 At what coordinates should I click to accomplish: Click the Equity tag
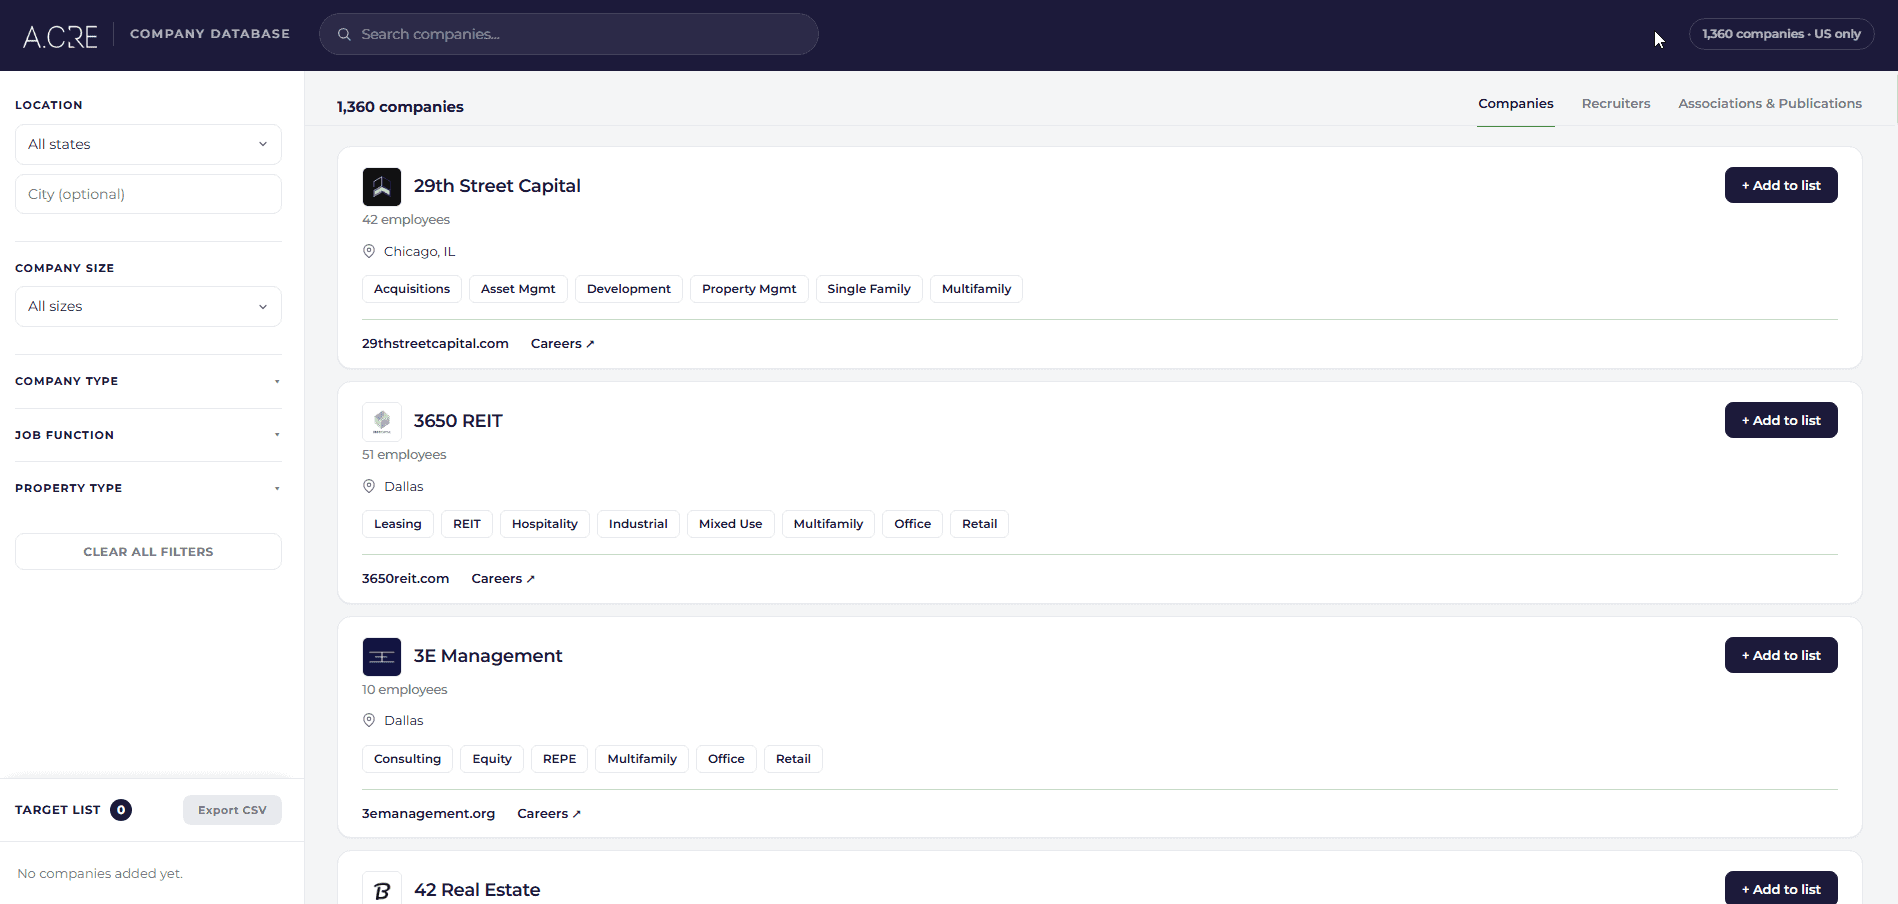click(x=492, y=759)
